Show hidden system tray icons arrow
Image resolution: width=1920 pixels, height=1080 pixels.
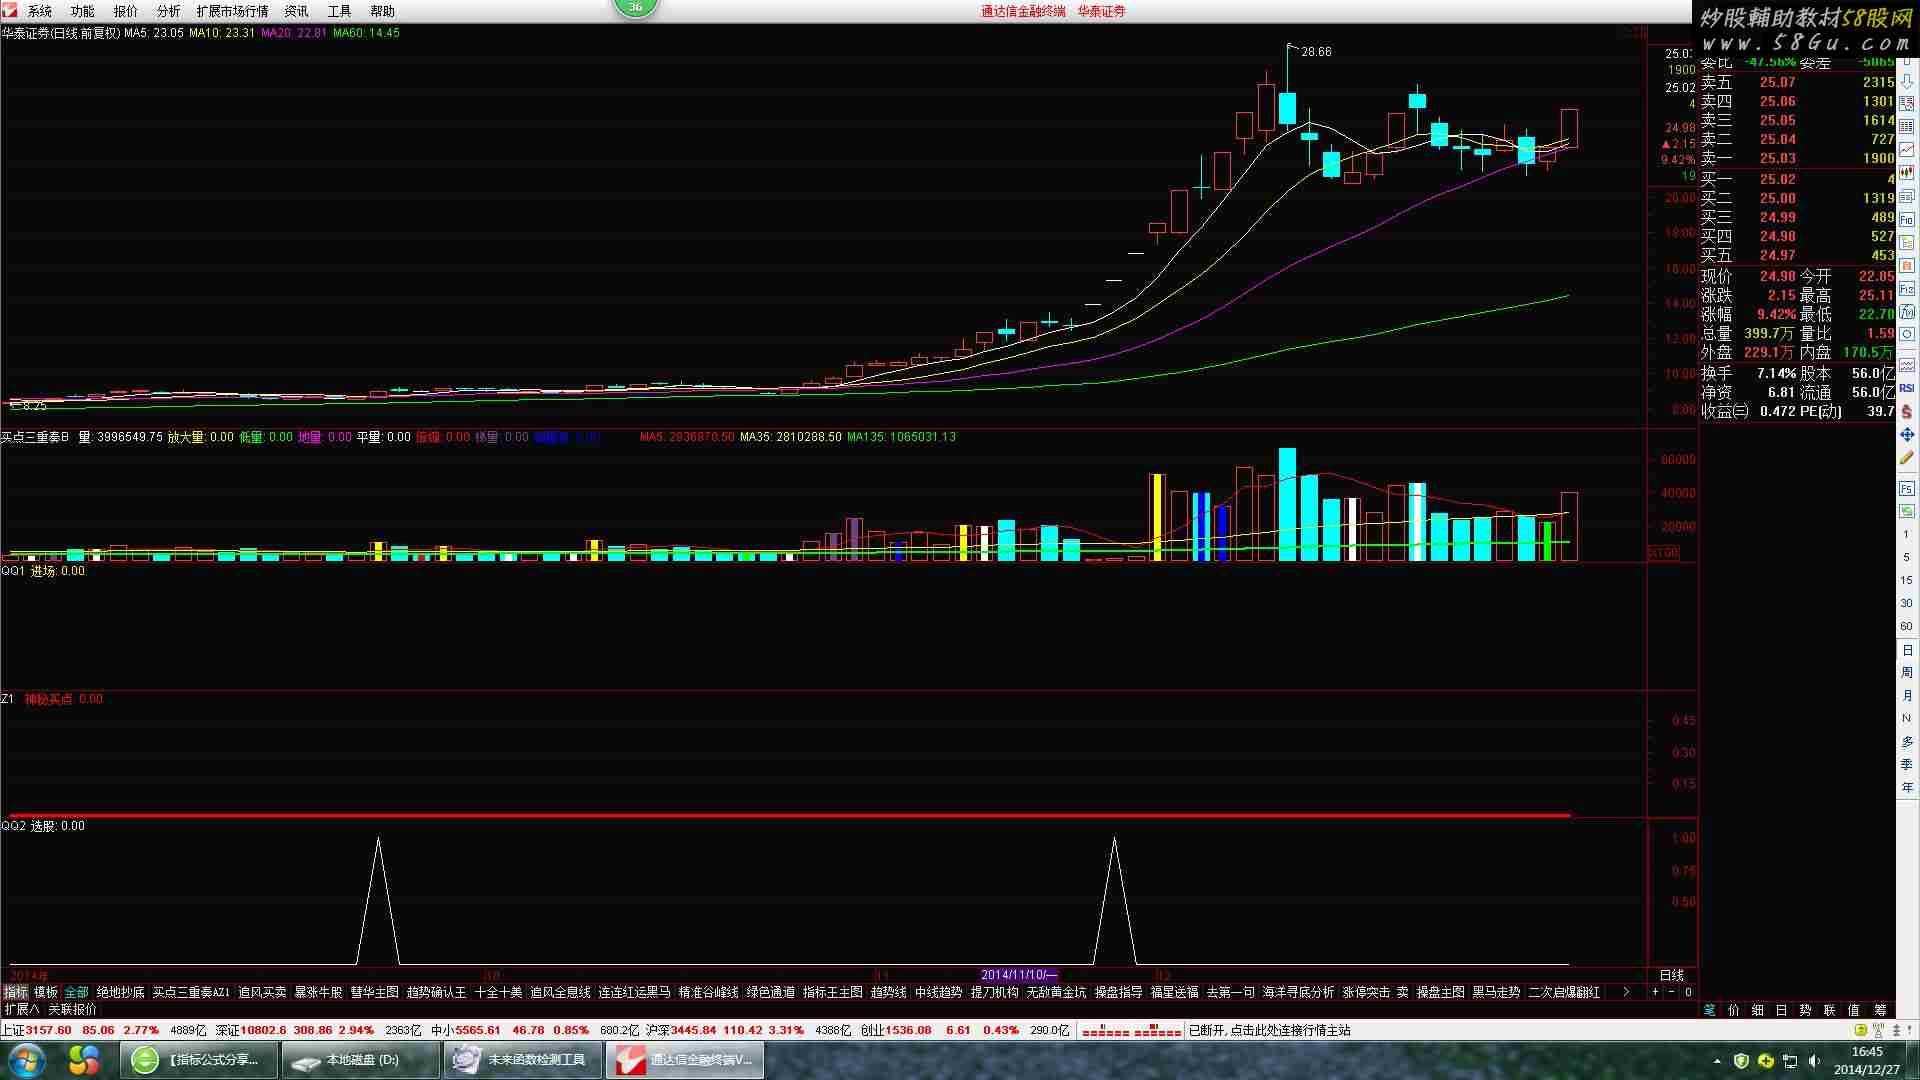pos(1717,1061)
